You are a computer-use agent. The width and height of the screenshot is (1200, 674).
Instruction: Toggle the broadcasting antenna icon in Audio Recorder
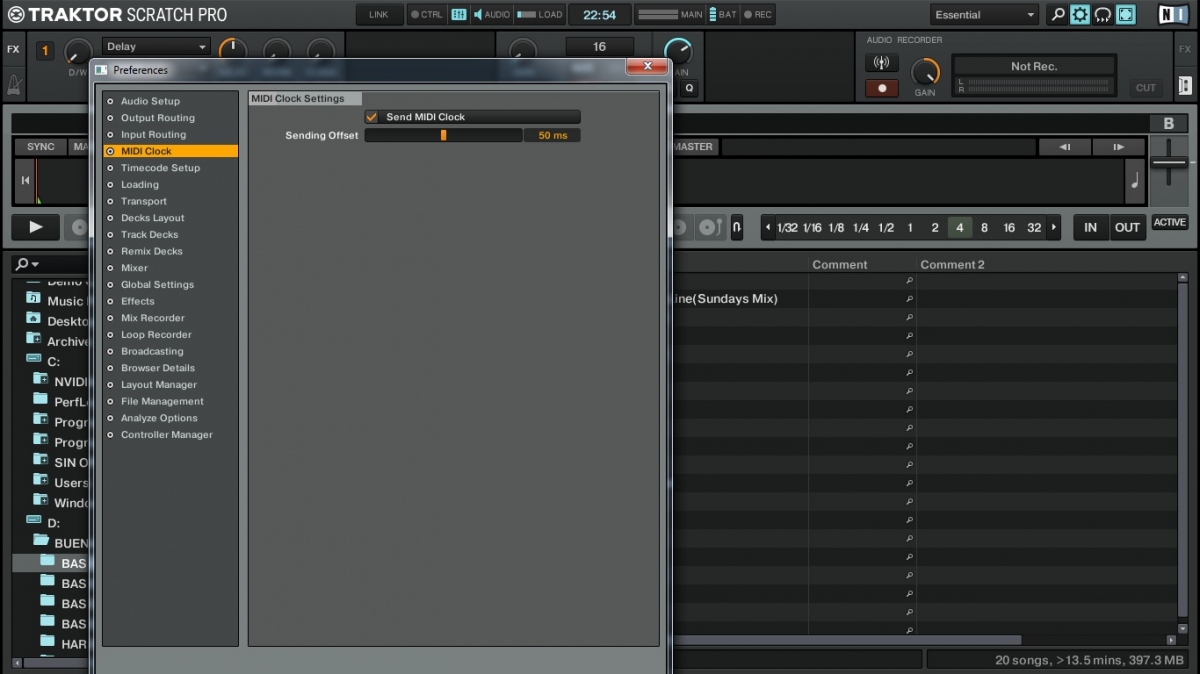pos(881,63)
